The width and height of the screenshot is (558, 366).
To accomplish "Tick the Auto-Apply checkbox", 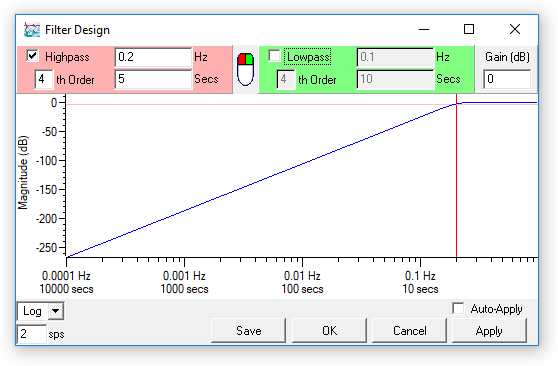I will click(458, 308).
